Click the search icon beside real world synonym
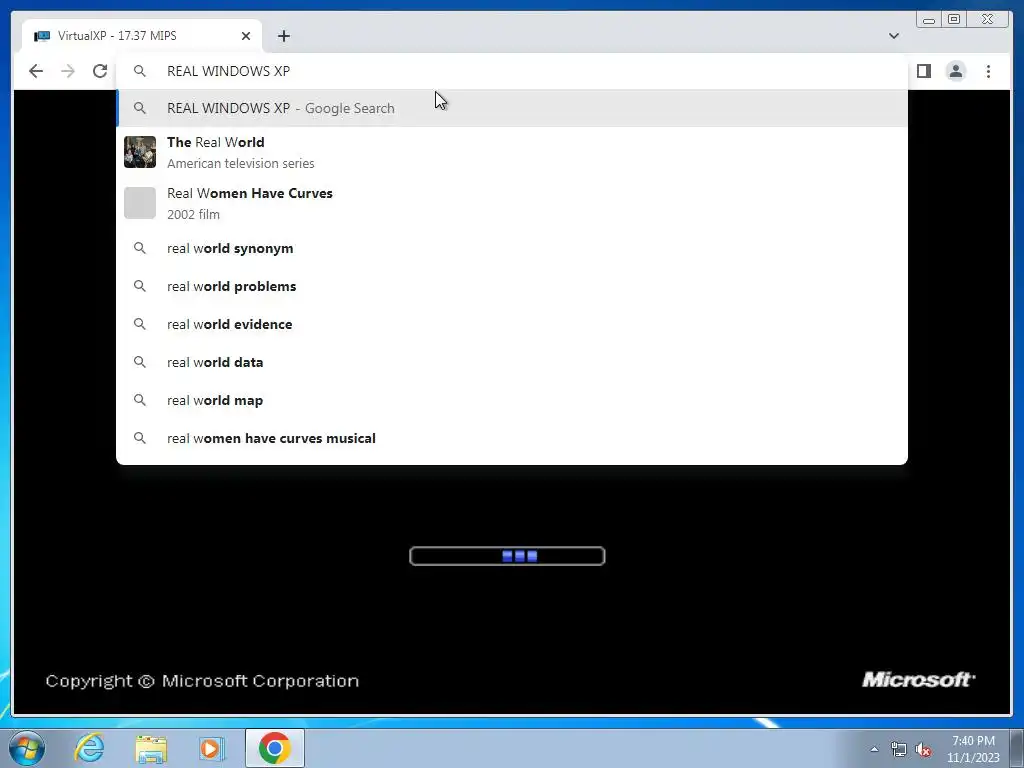Image resolution: width=1024 pixels, height=768 pixels. coord(140,248)
